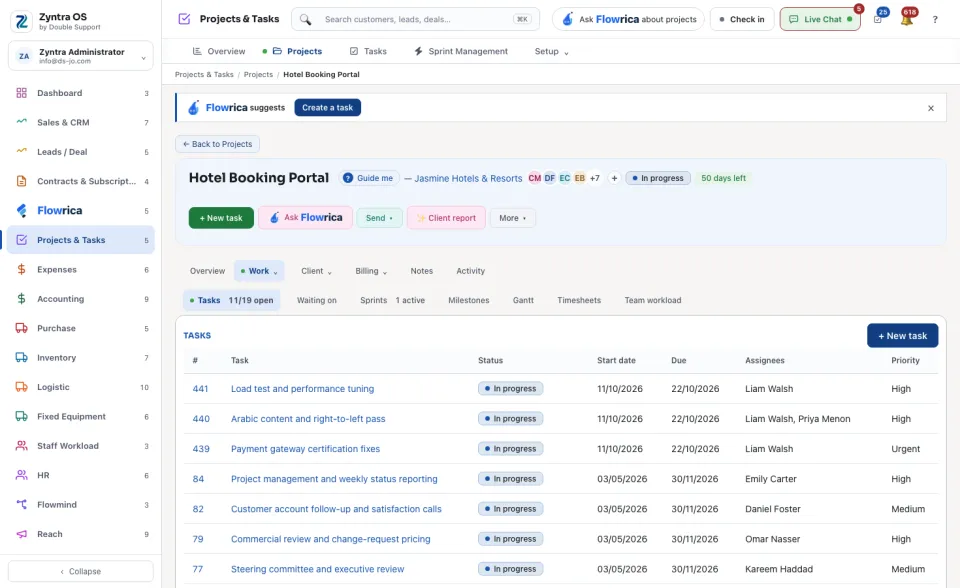Open the Activity tab
Viewport: 960px width, 588px height.
[470, 271]
